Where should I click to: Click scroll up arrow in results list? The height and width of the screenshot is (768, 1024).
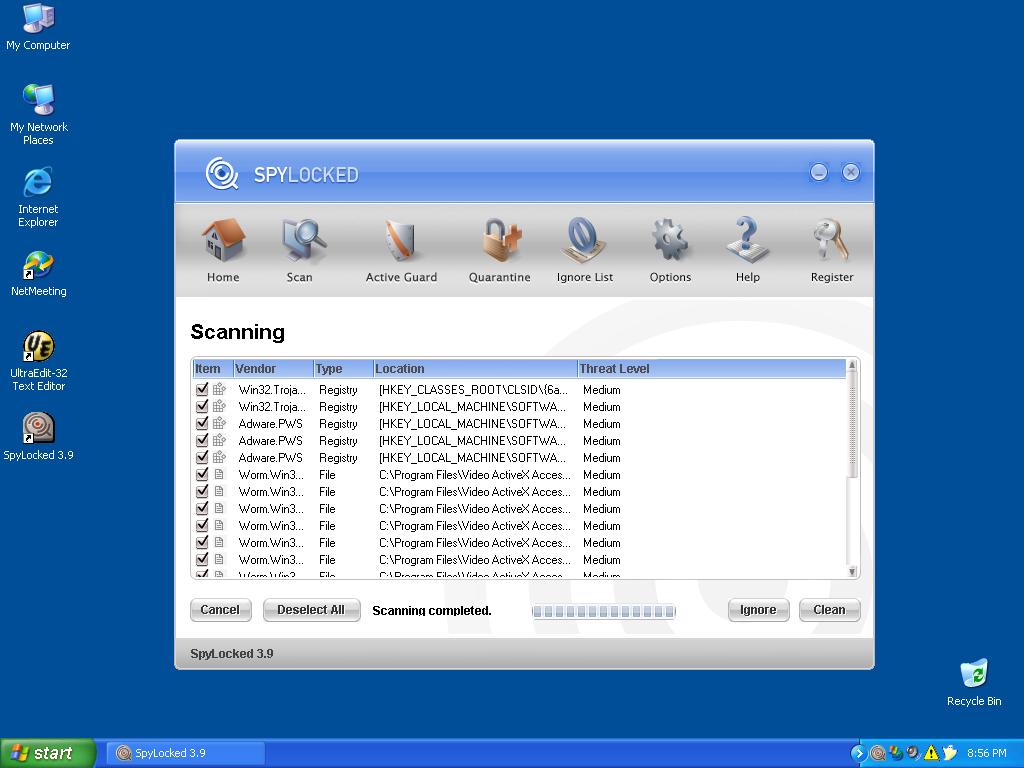pos(852,366)
